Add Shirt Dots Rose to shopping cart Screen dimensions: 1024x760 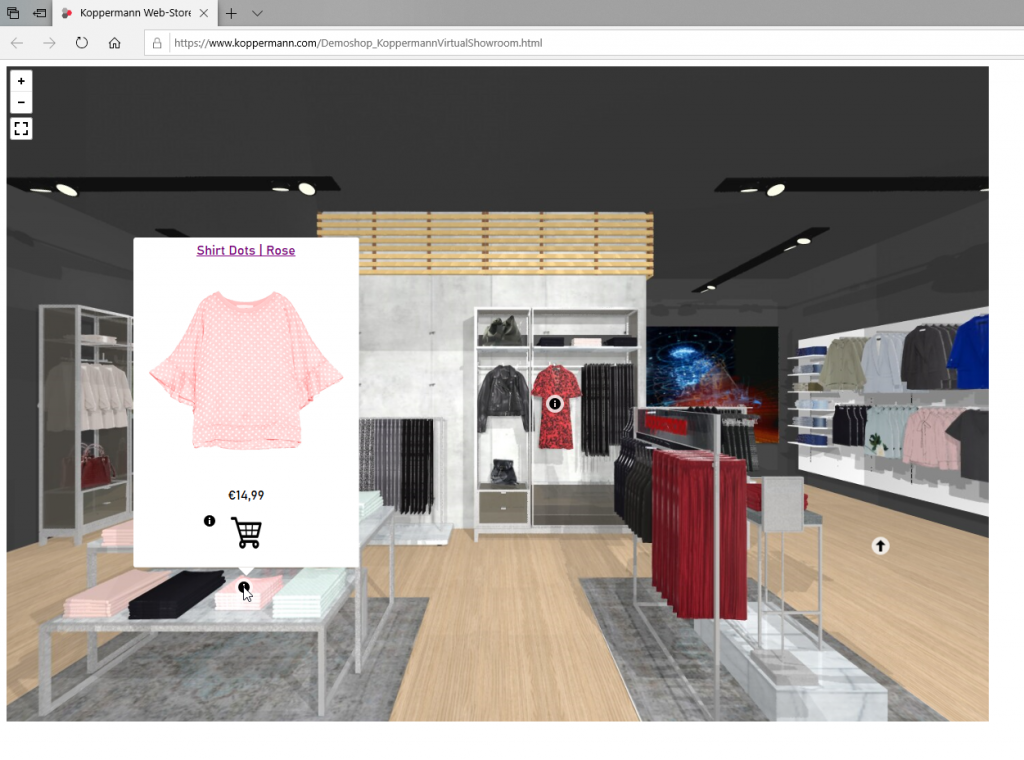pyautogui.click(x=246, y=532)
